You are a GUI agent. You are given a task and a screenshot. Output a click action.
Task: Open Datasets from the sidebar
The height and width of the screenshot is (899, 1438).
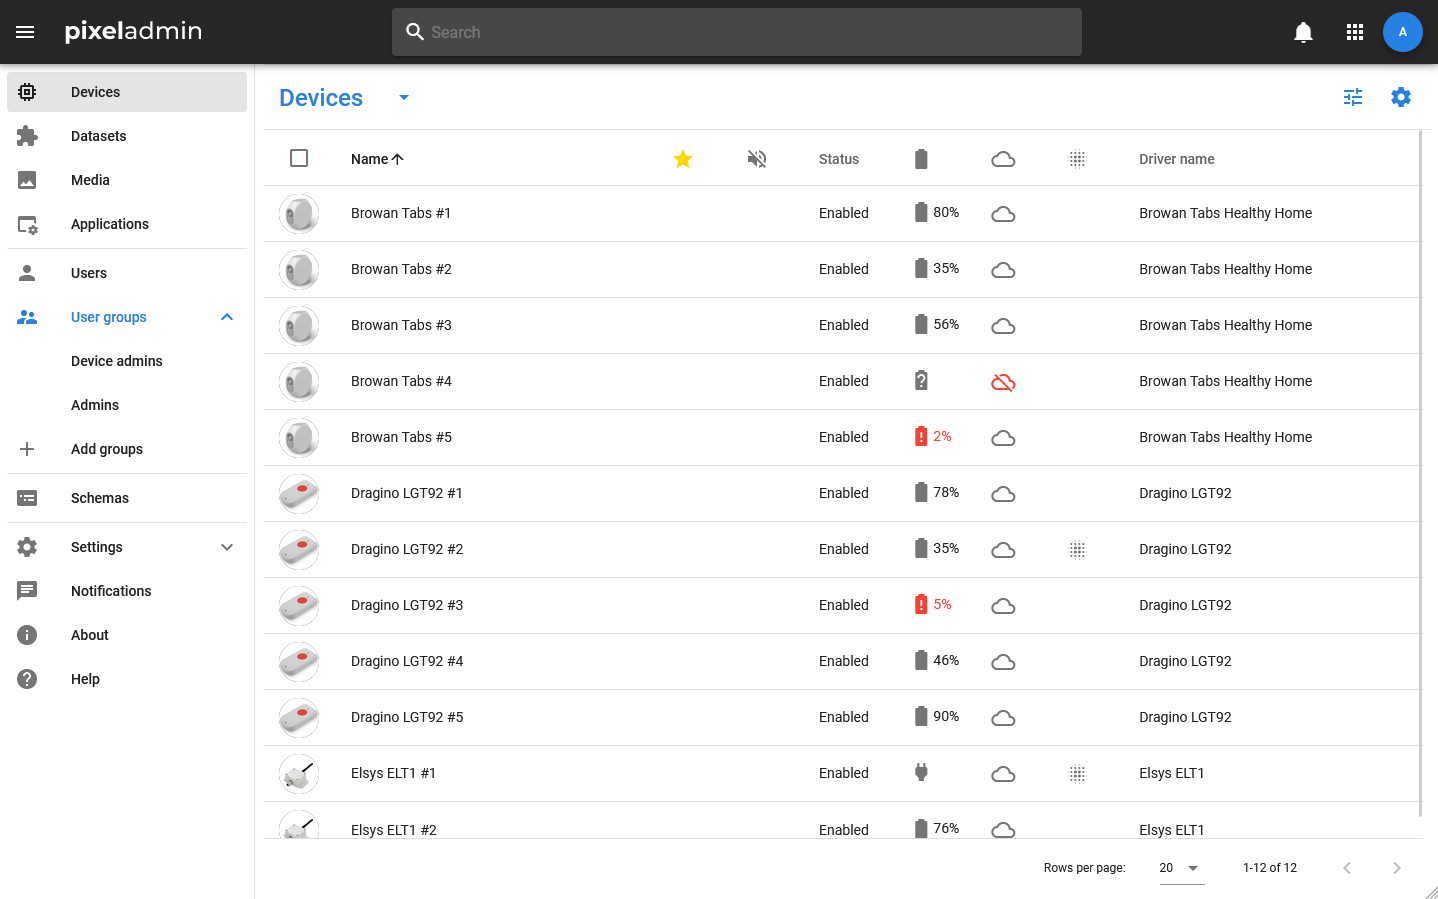[98, 136]
